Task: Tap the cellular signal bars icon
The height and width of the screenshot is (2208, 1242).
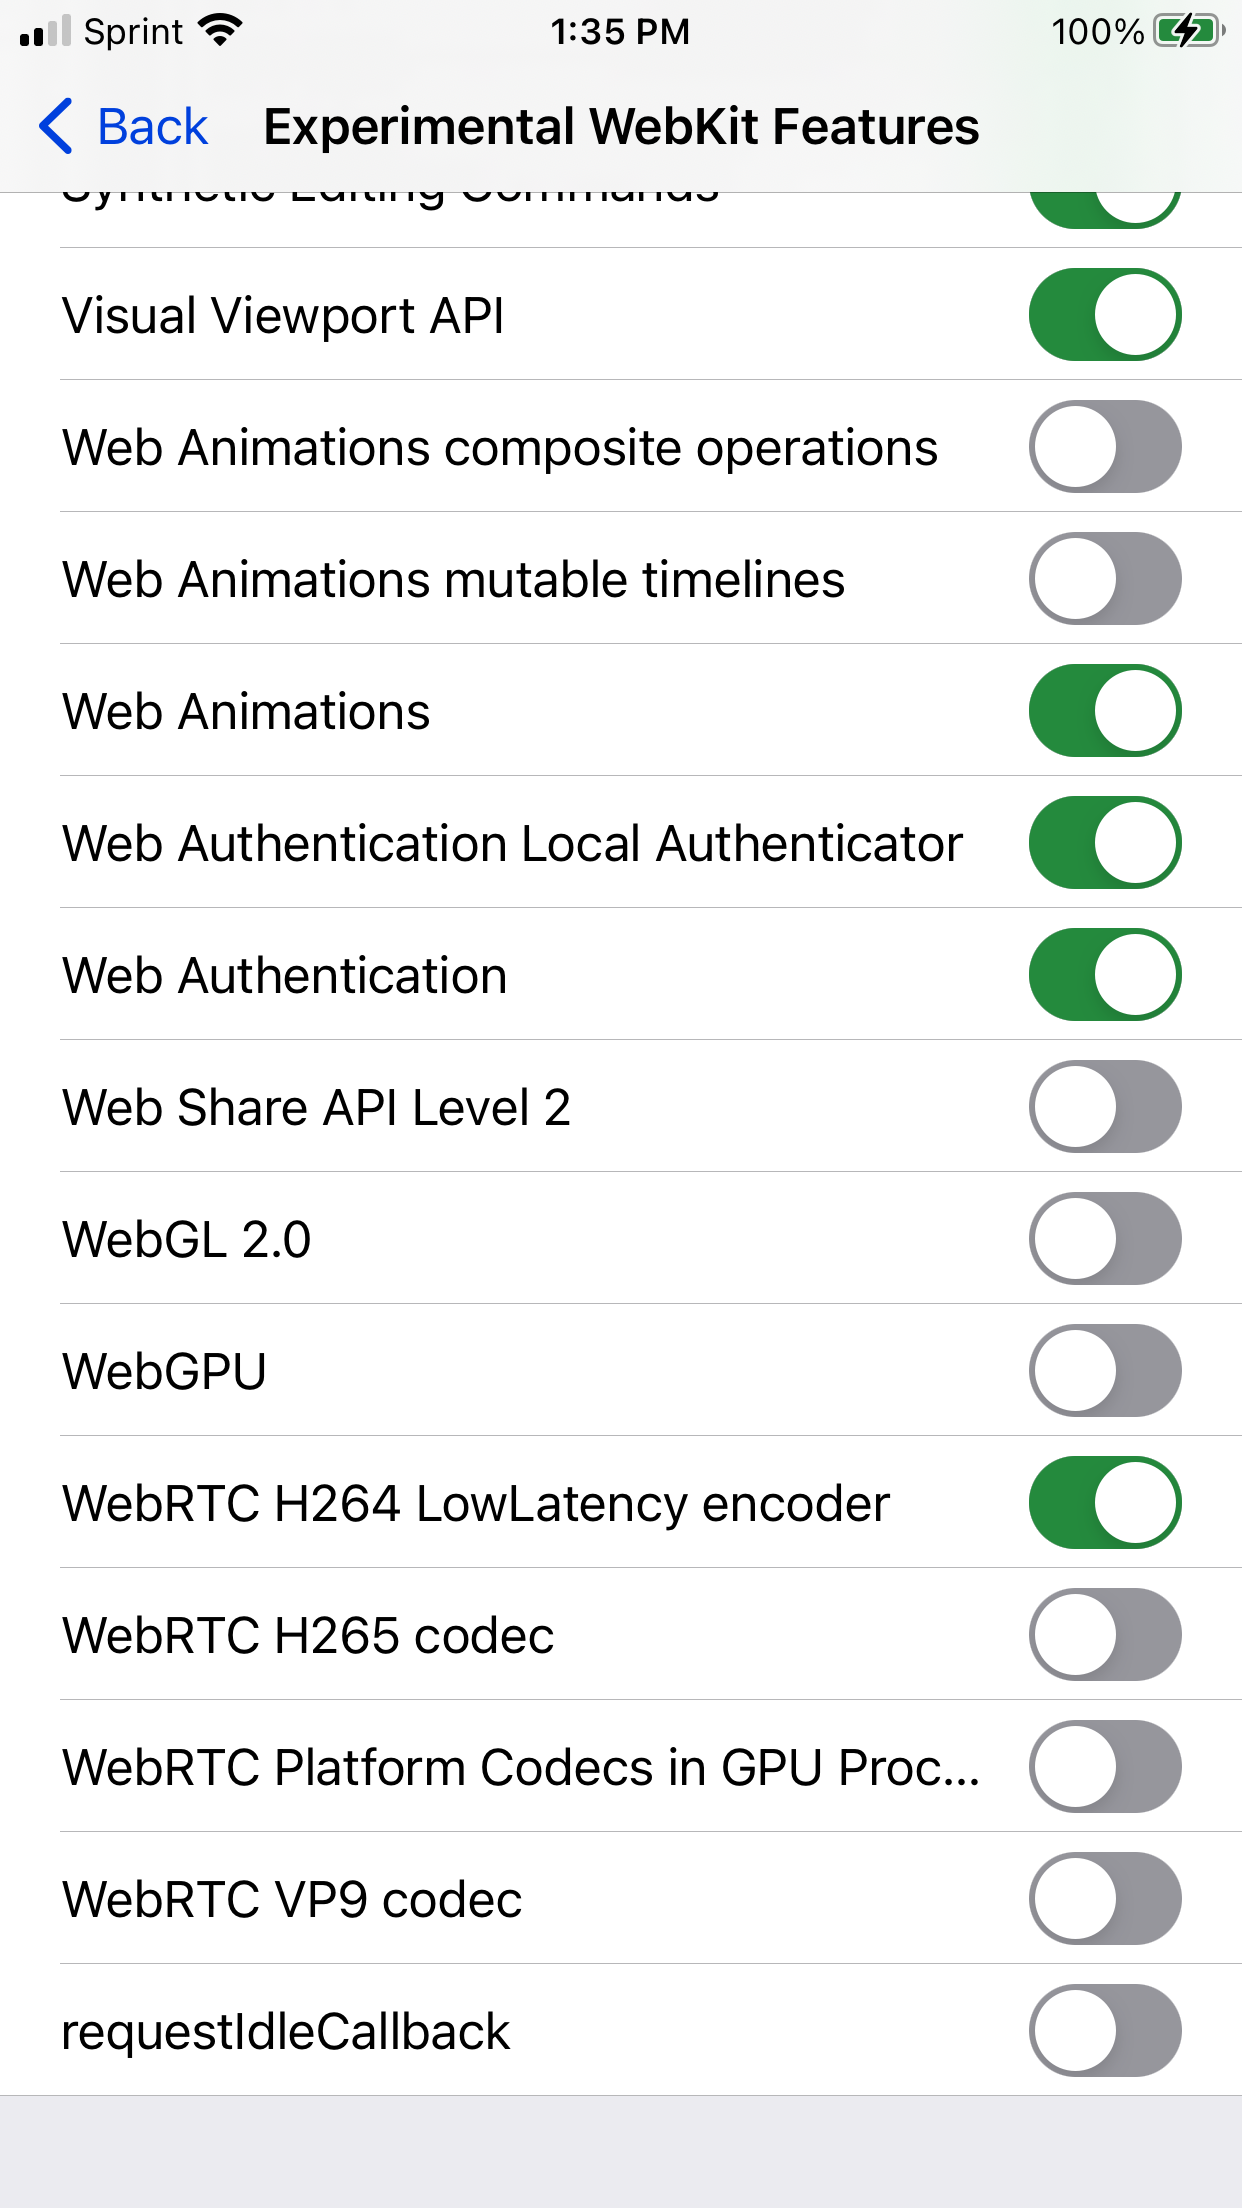Action: [45, 31]
